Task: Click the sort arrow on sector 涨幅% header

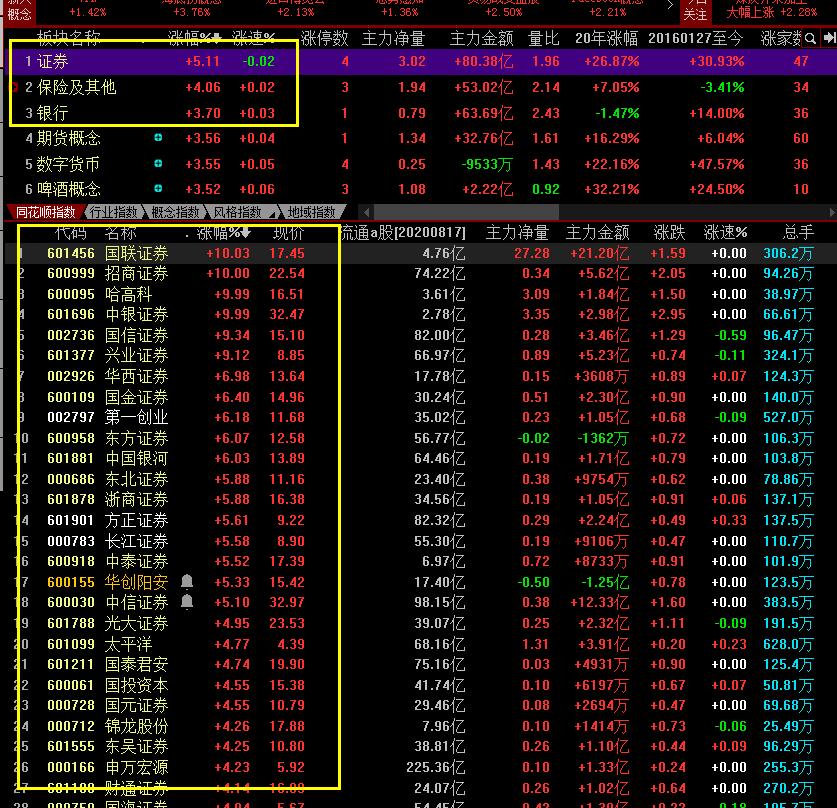Action: click(x=217, y=39)
